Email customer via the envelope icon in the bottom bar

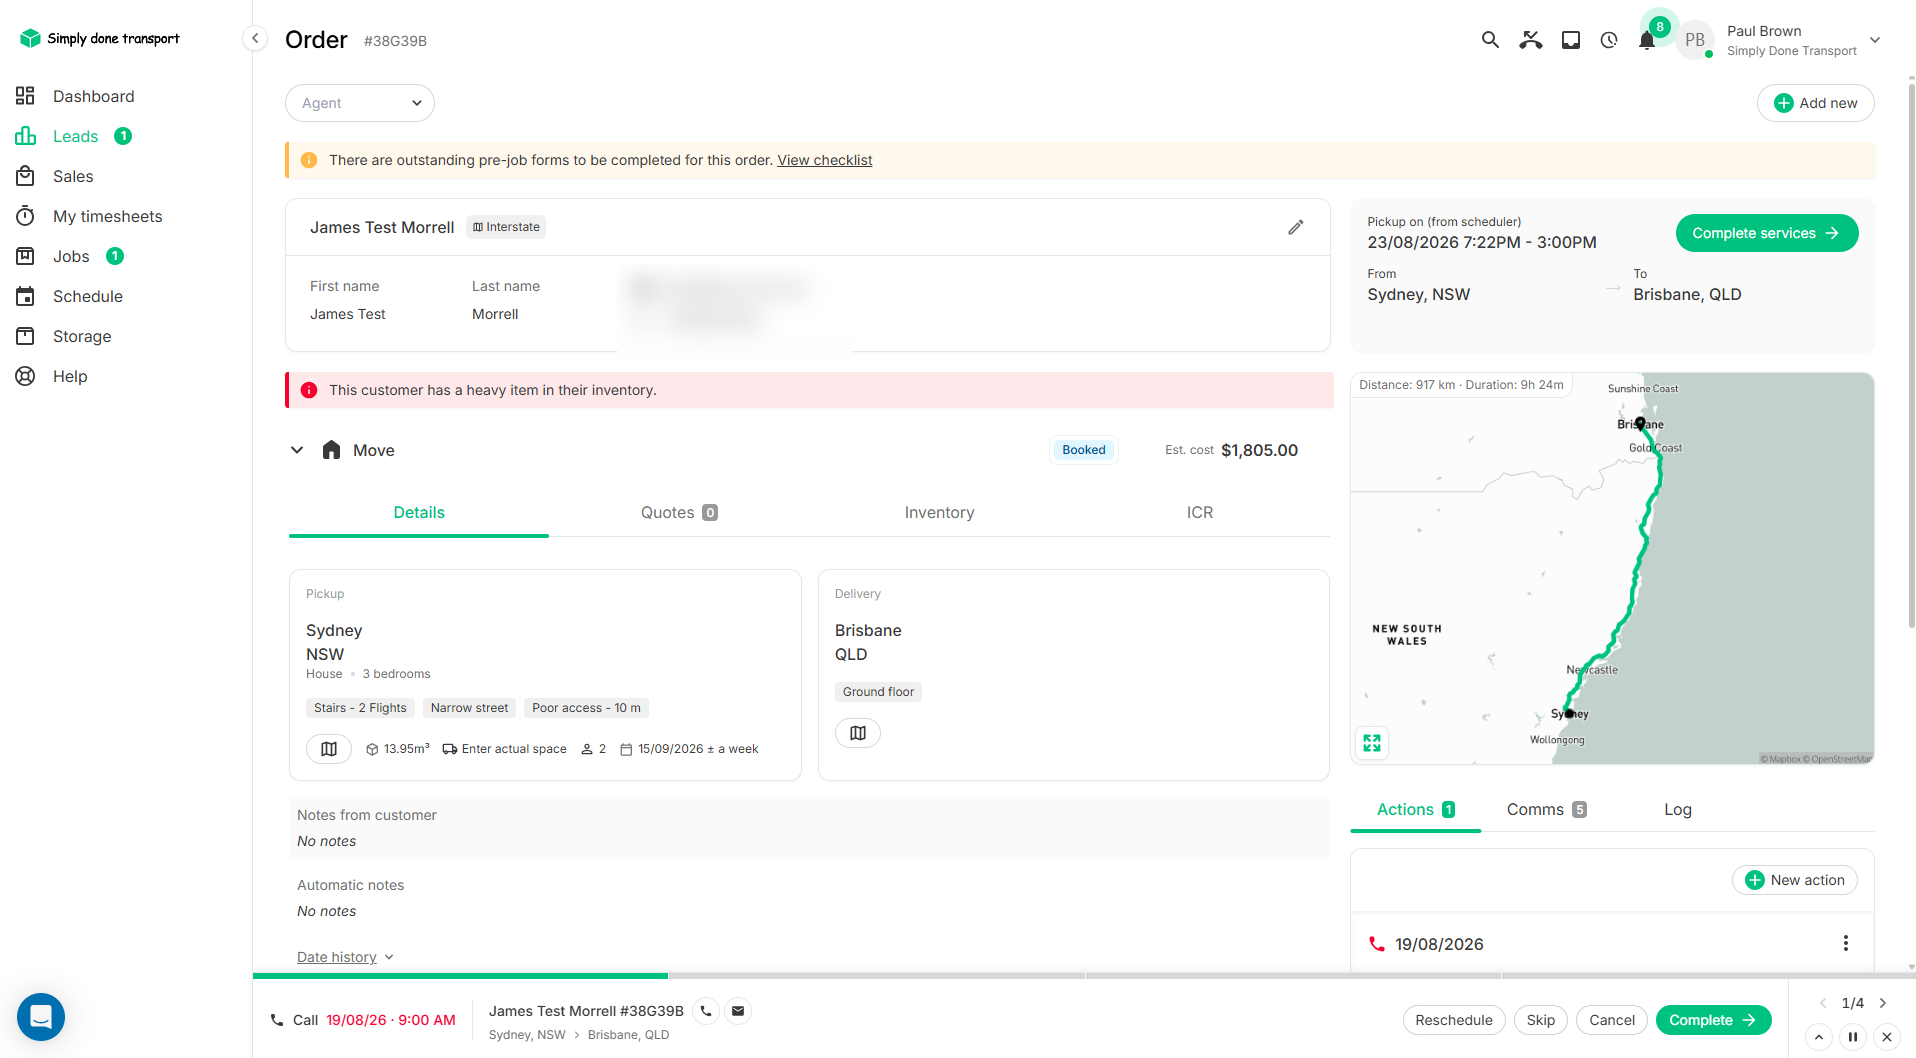click(x=738, y=1011)
